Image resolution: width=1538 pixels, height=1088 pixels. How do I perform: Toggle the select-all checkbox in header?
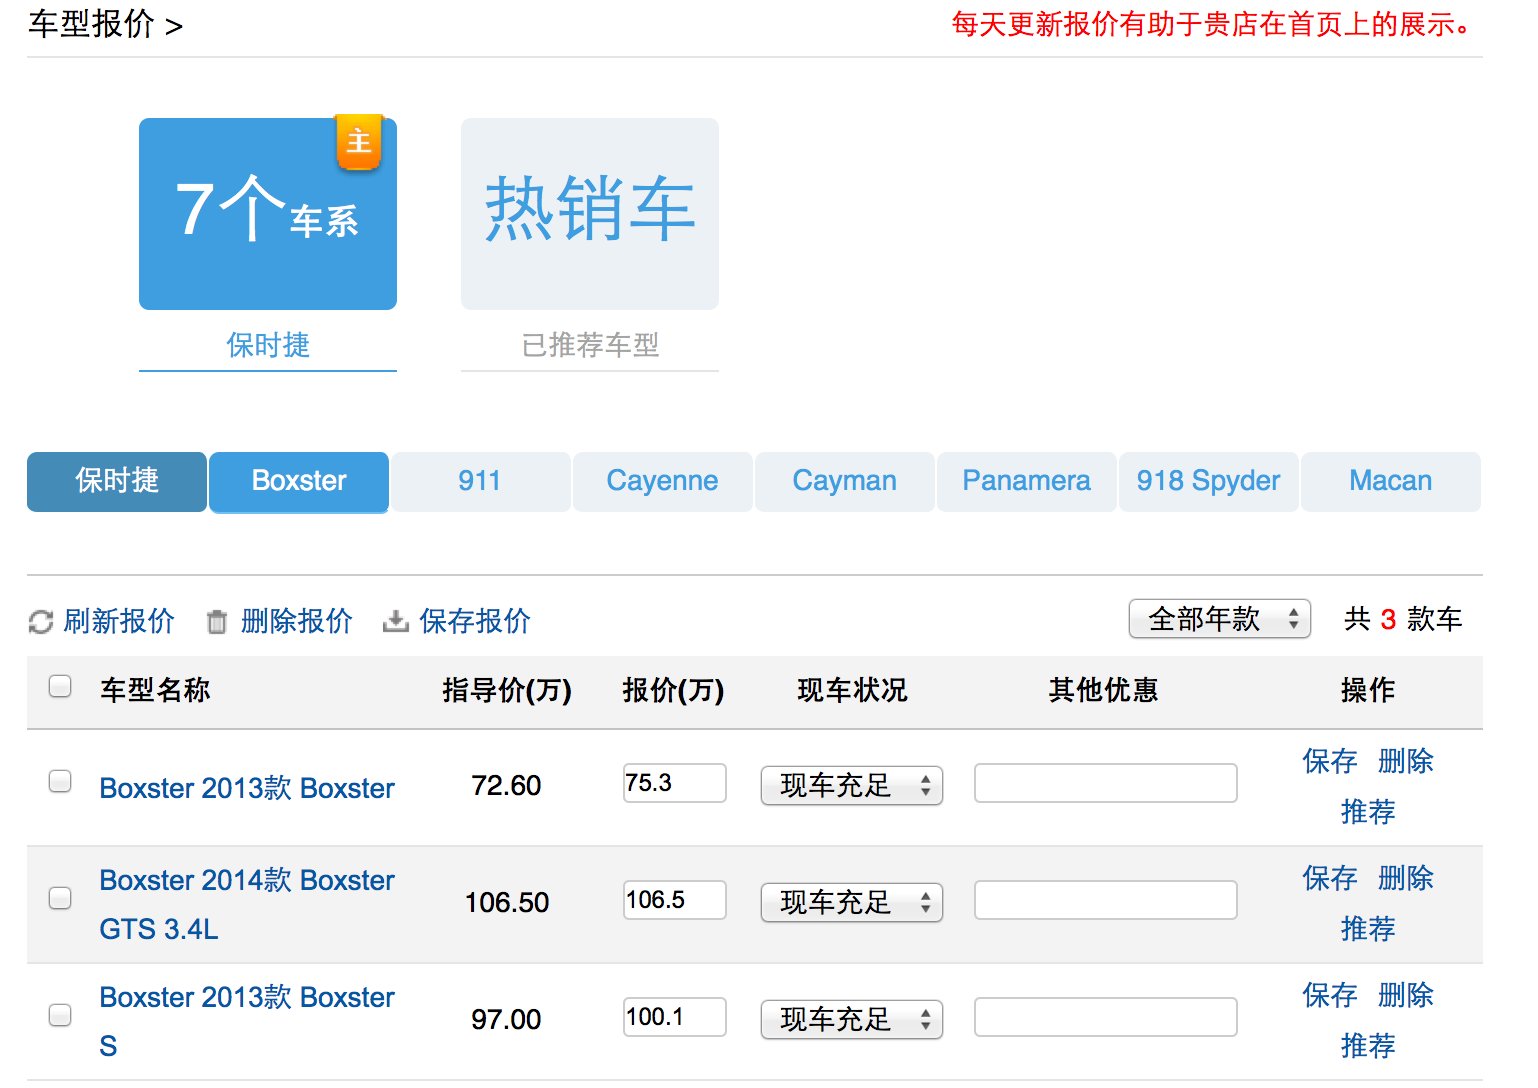click(60, 686)
